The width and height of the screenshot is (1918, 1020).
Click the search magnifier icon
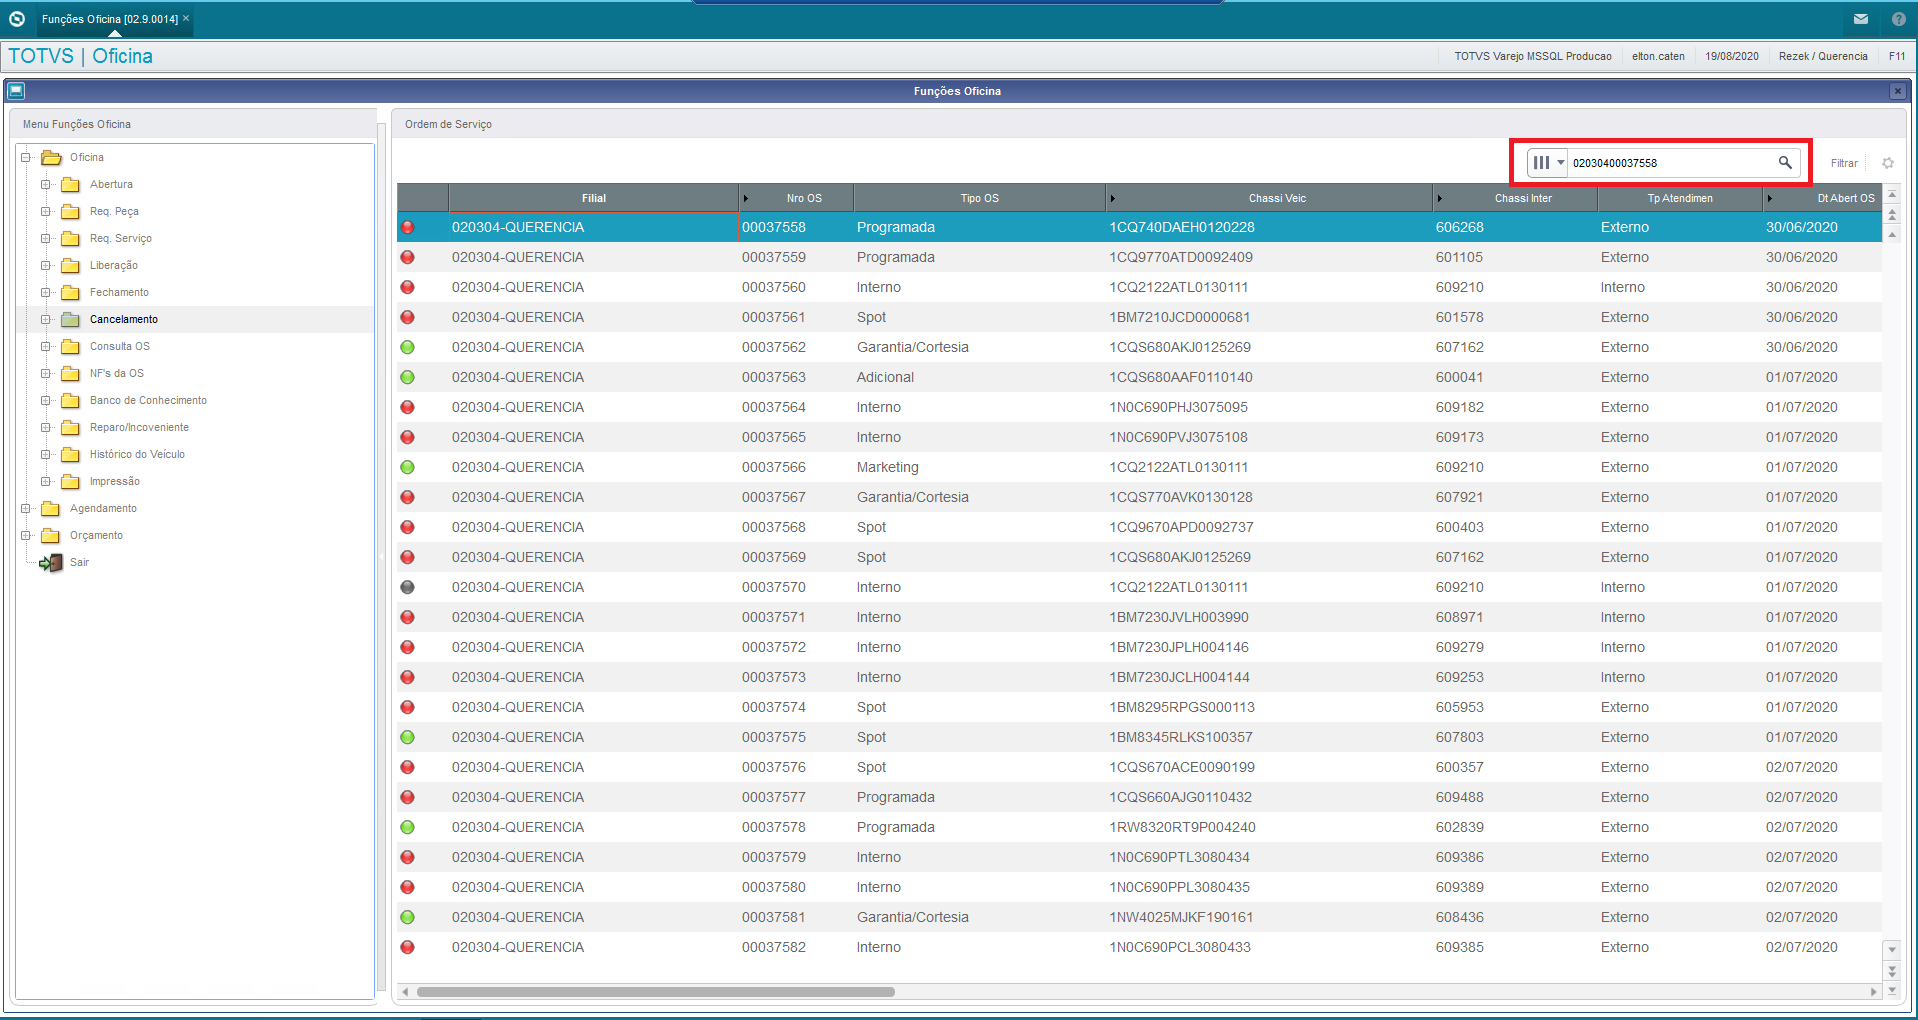(1785, 162)
